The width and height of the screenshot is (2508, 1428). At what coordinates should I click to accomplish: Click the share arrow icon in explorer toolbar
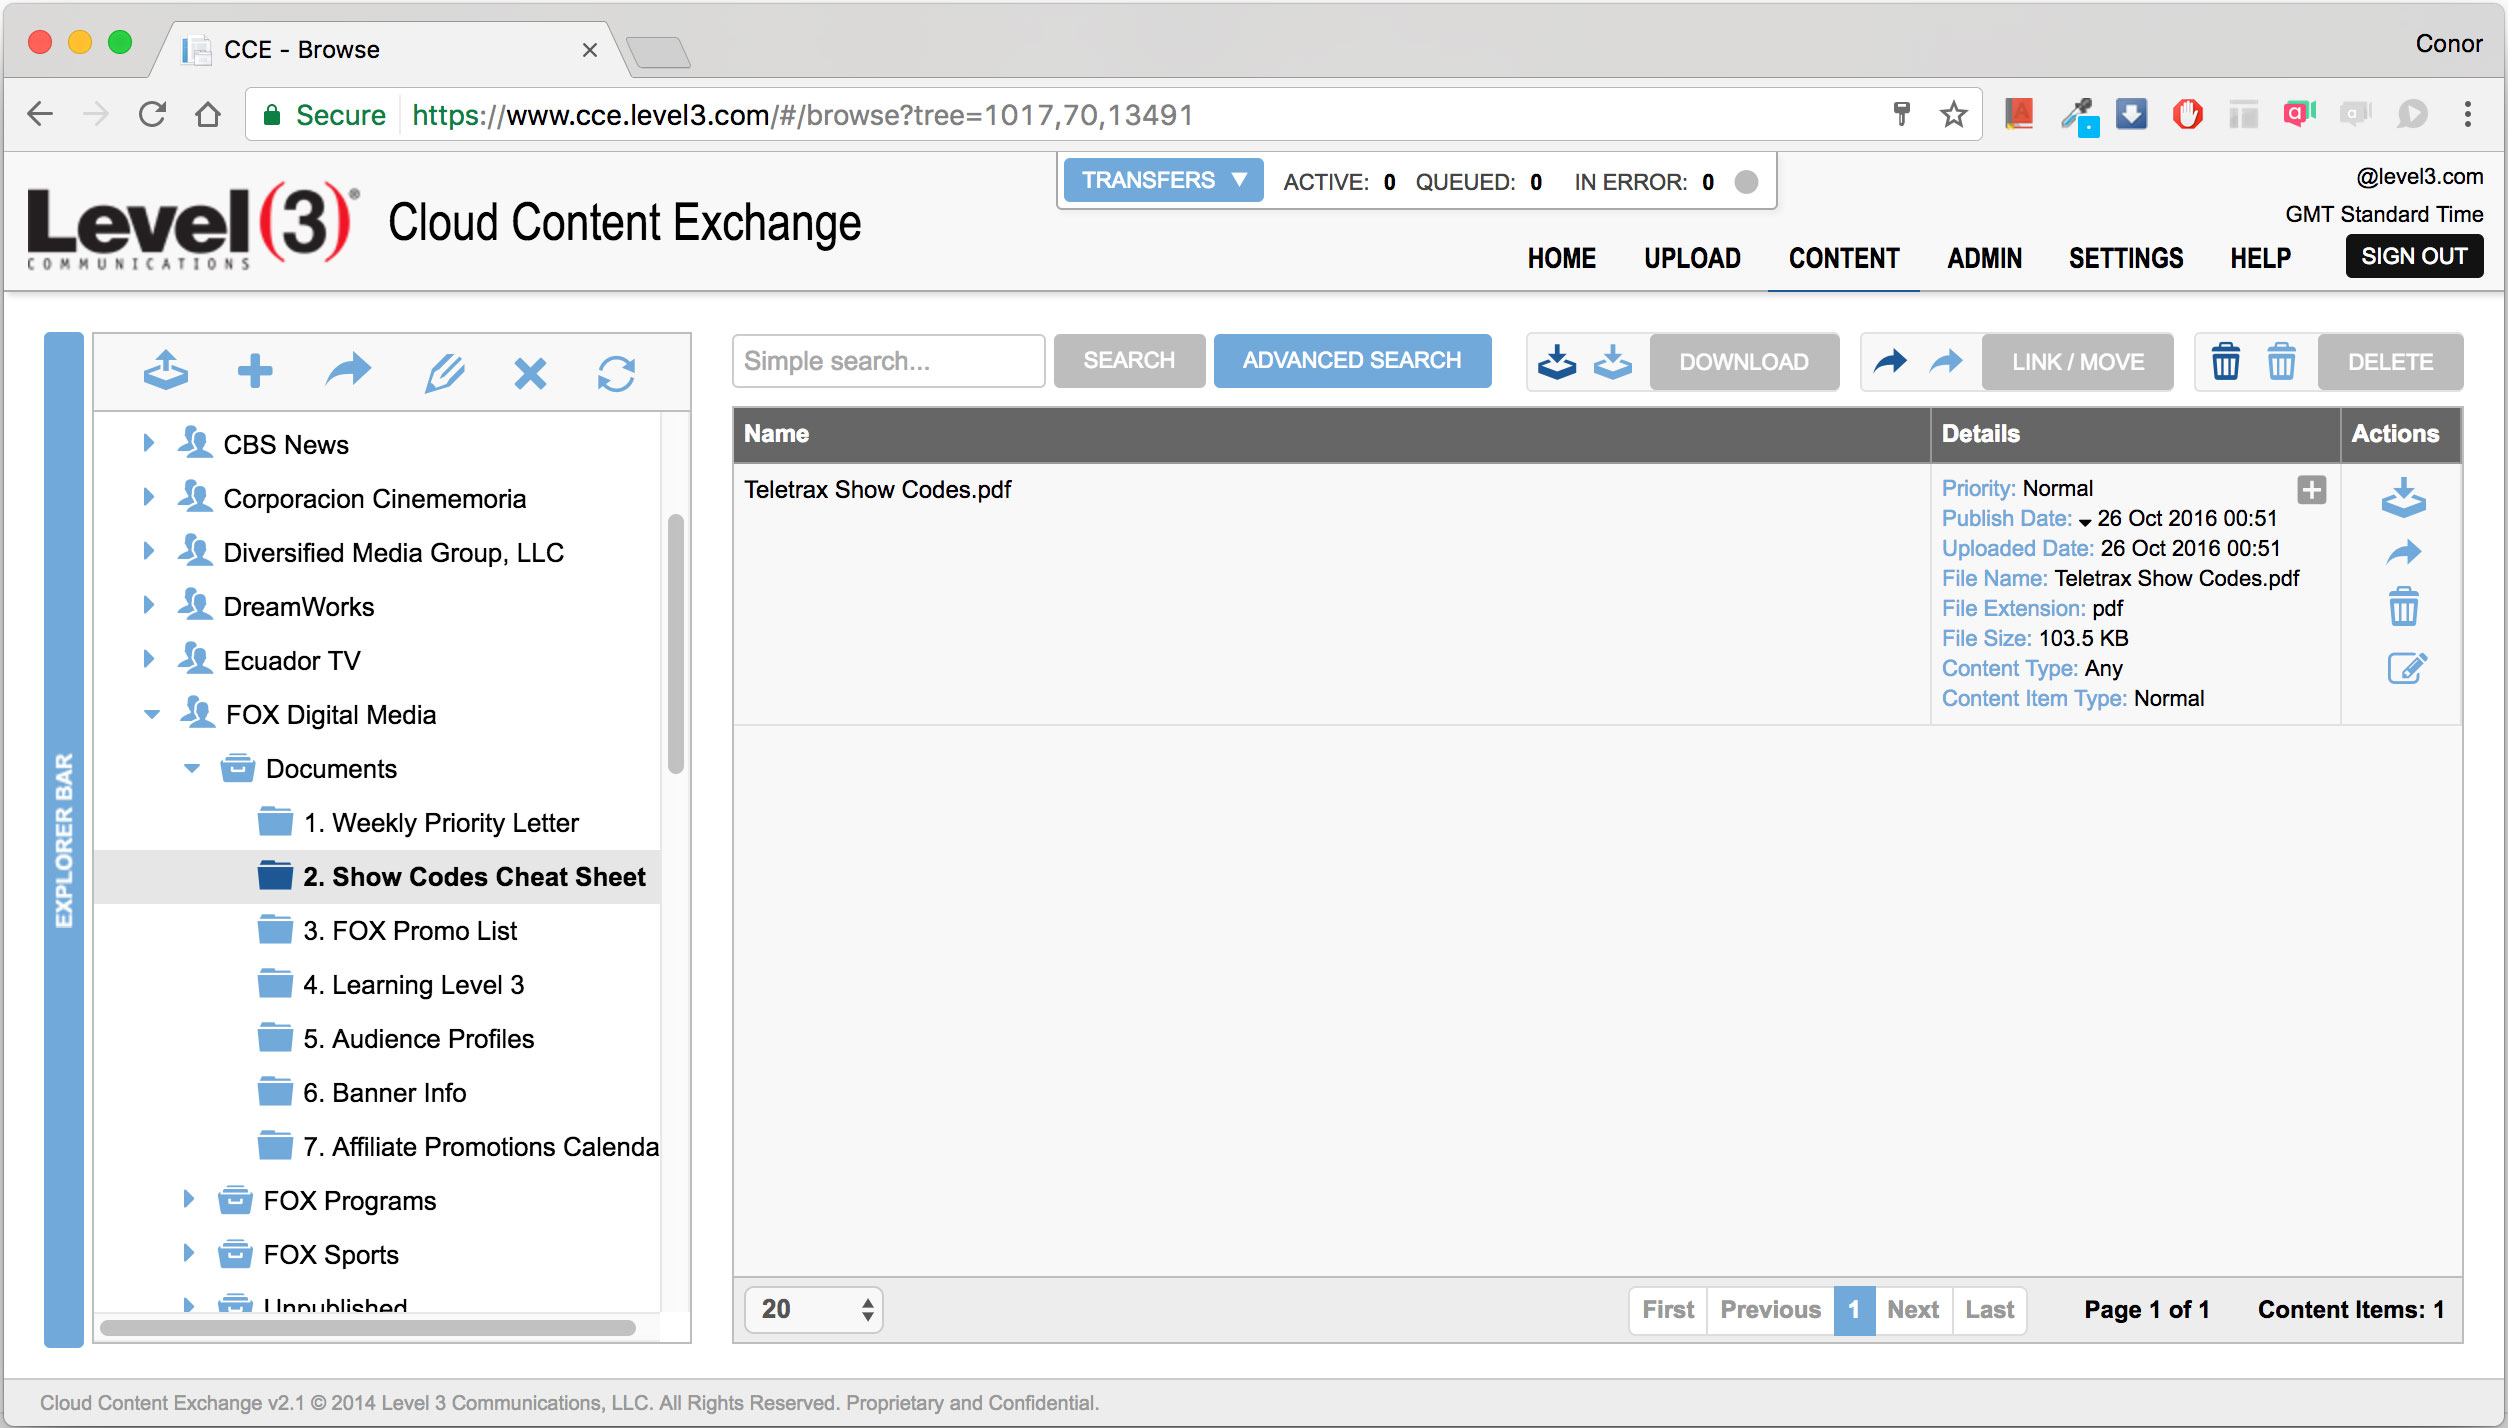(x=348, y=371)
